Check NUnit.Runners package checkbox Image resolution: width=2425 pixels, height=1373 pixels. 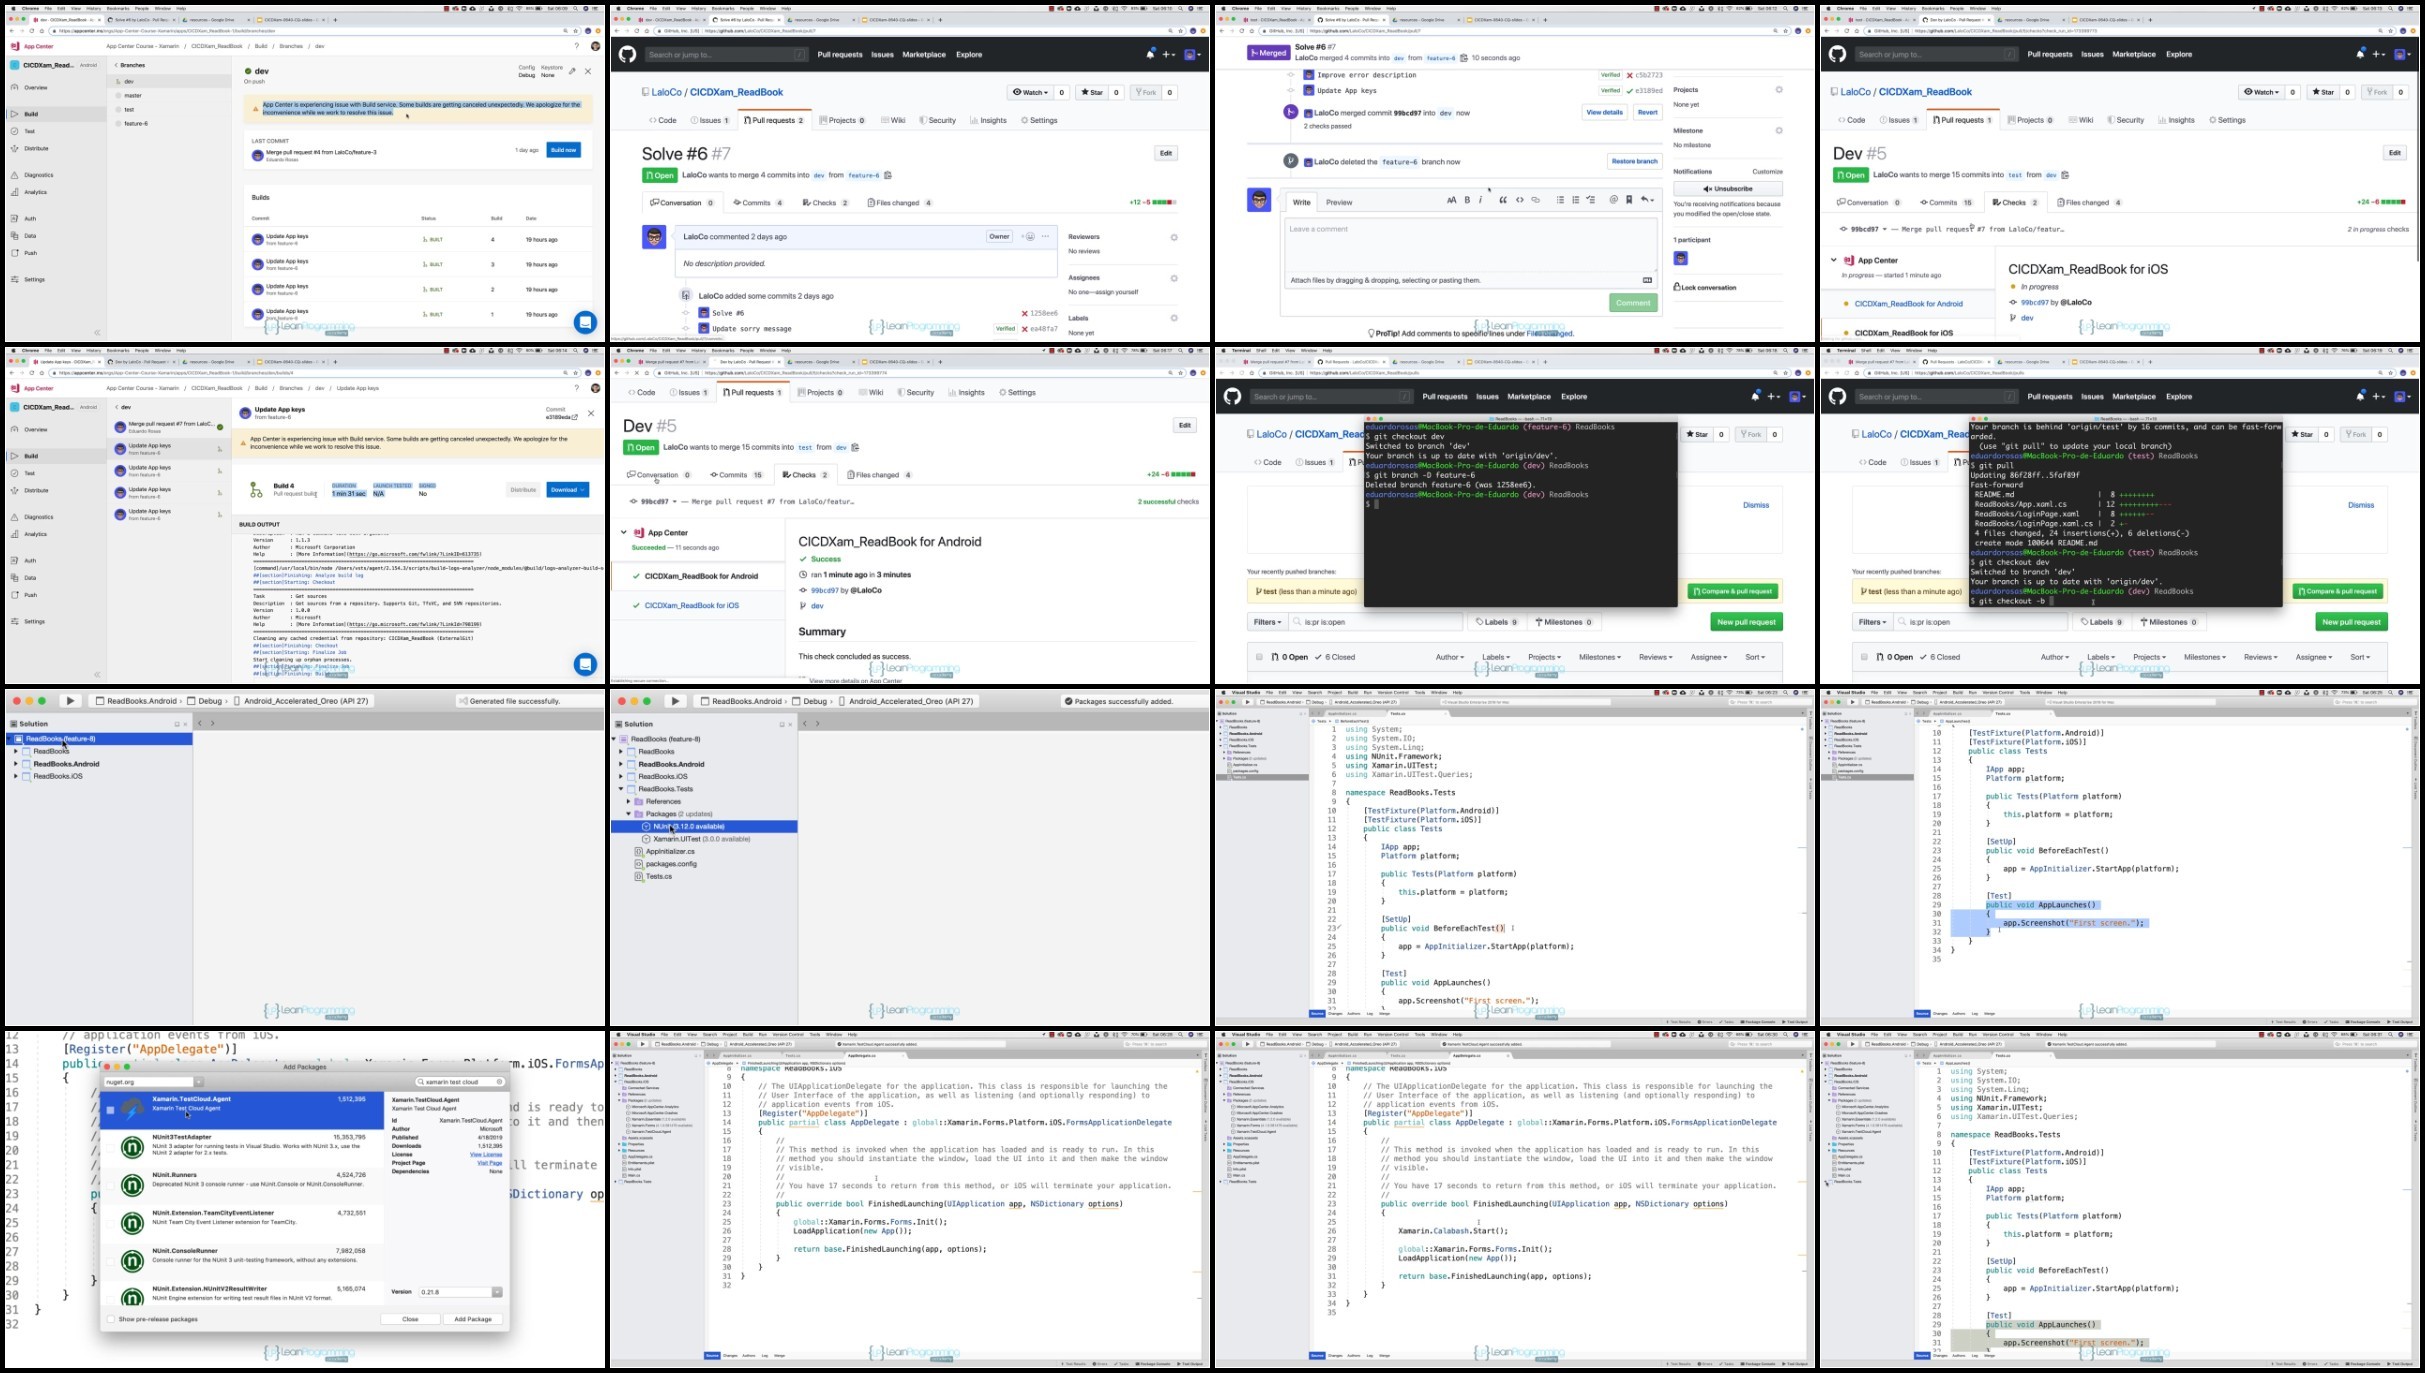(x=110, y=1186)
